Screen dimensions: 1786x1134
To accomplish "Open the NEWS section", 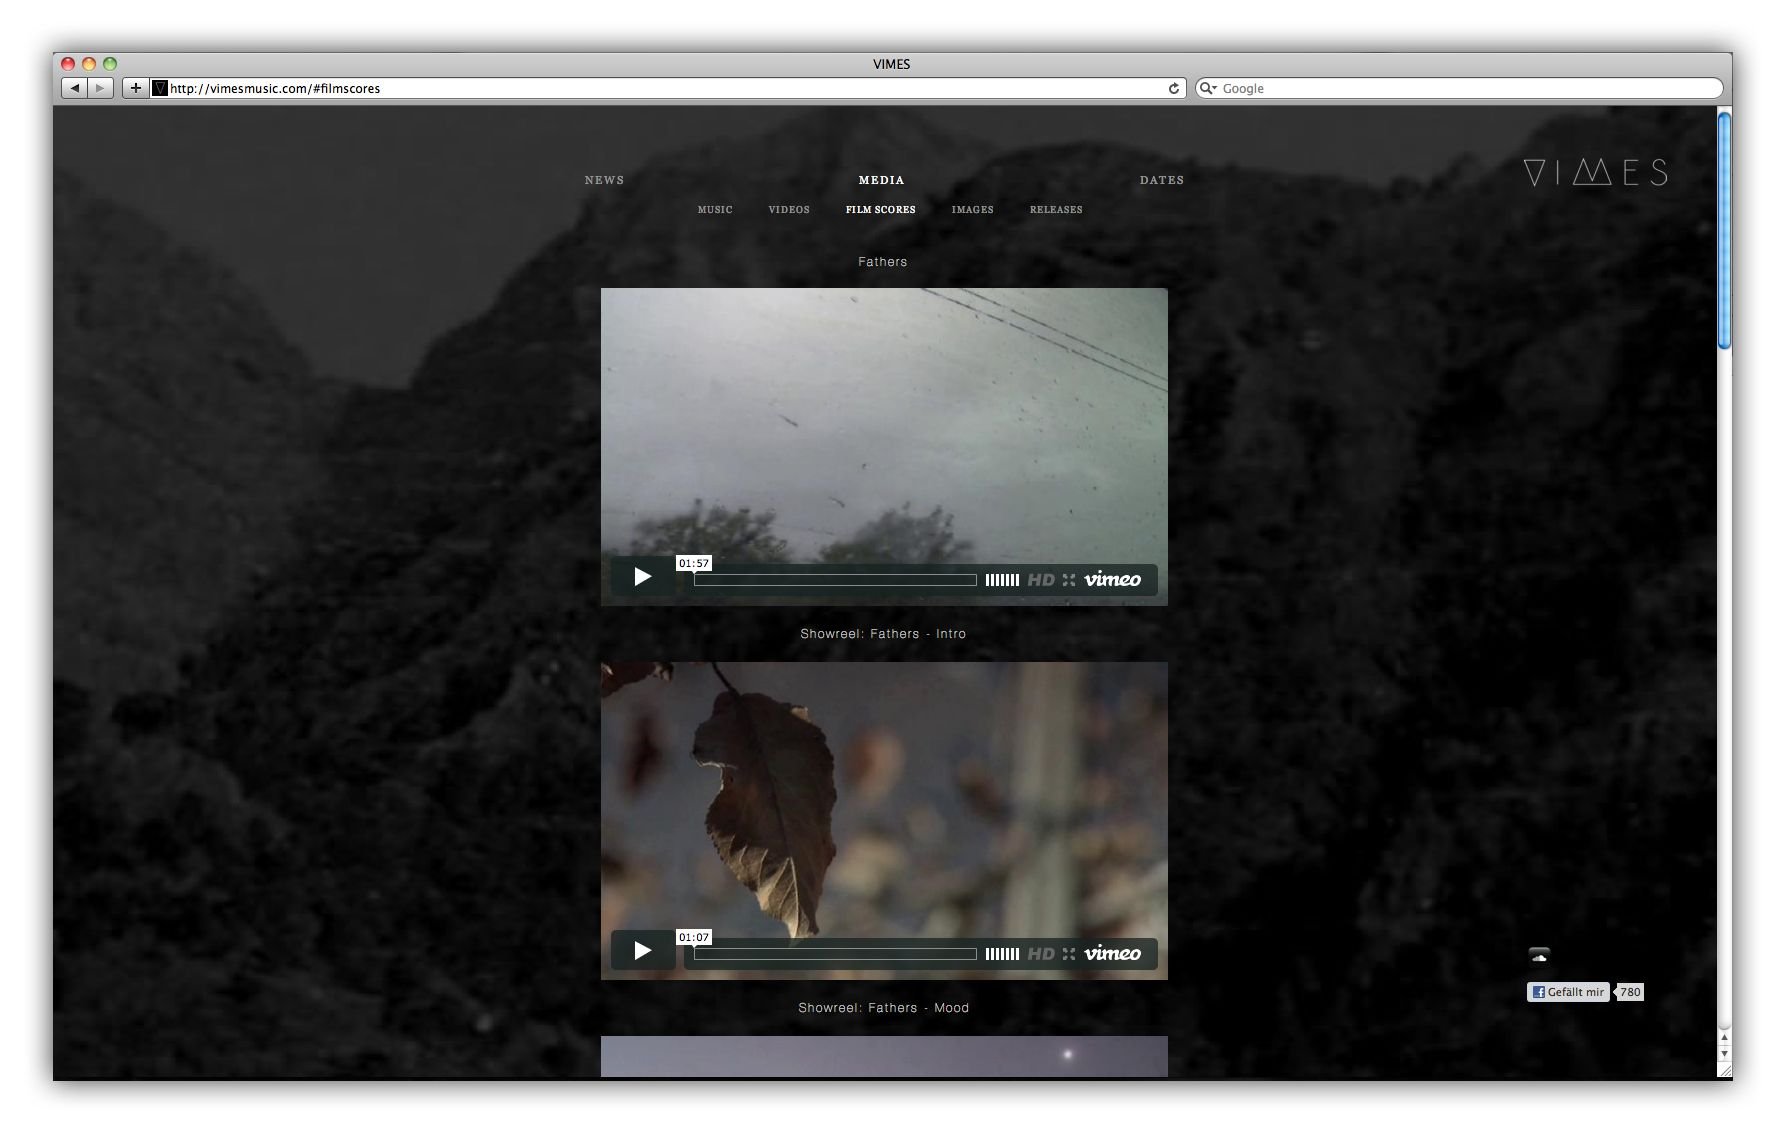I will tap(604, 180).
